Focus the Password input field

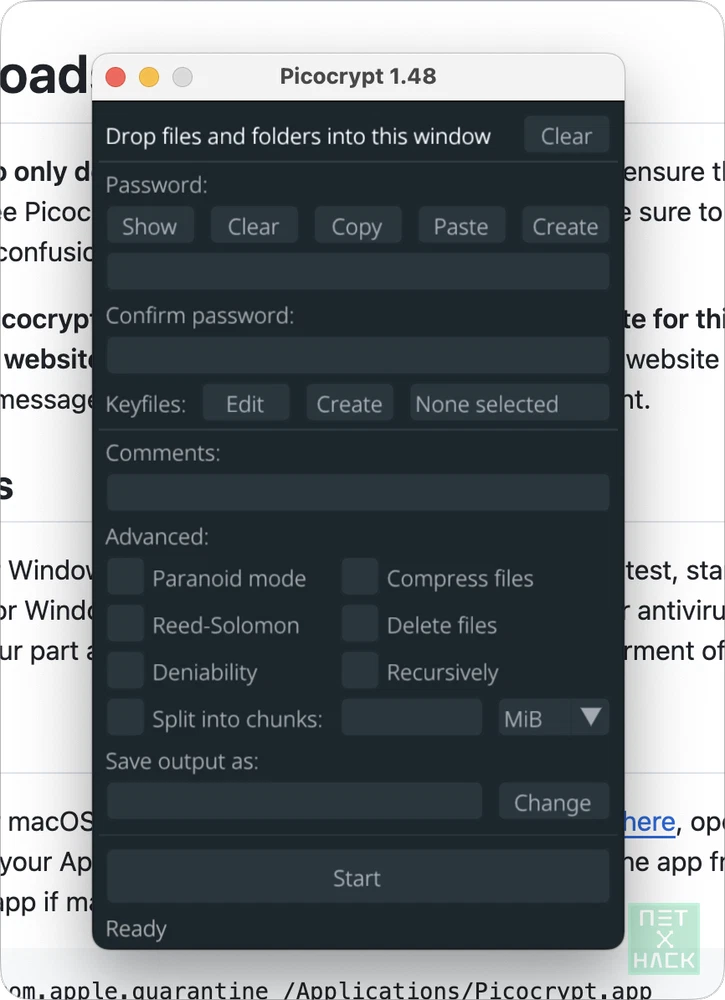tap(358, 271)
